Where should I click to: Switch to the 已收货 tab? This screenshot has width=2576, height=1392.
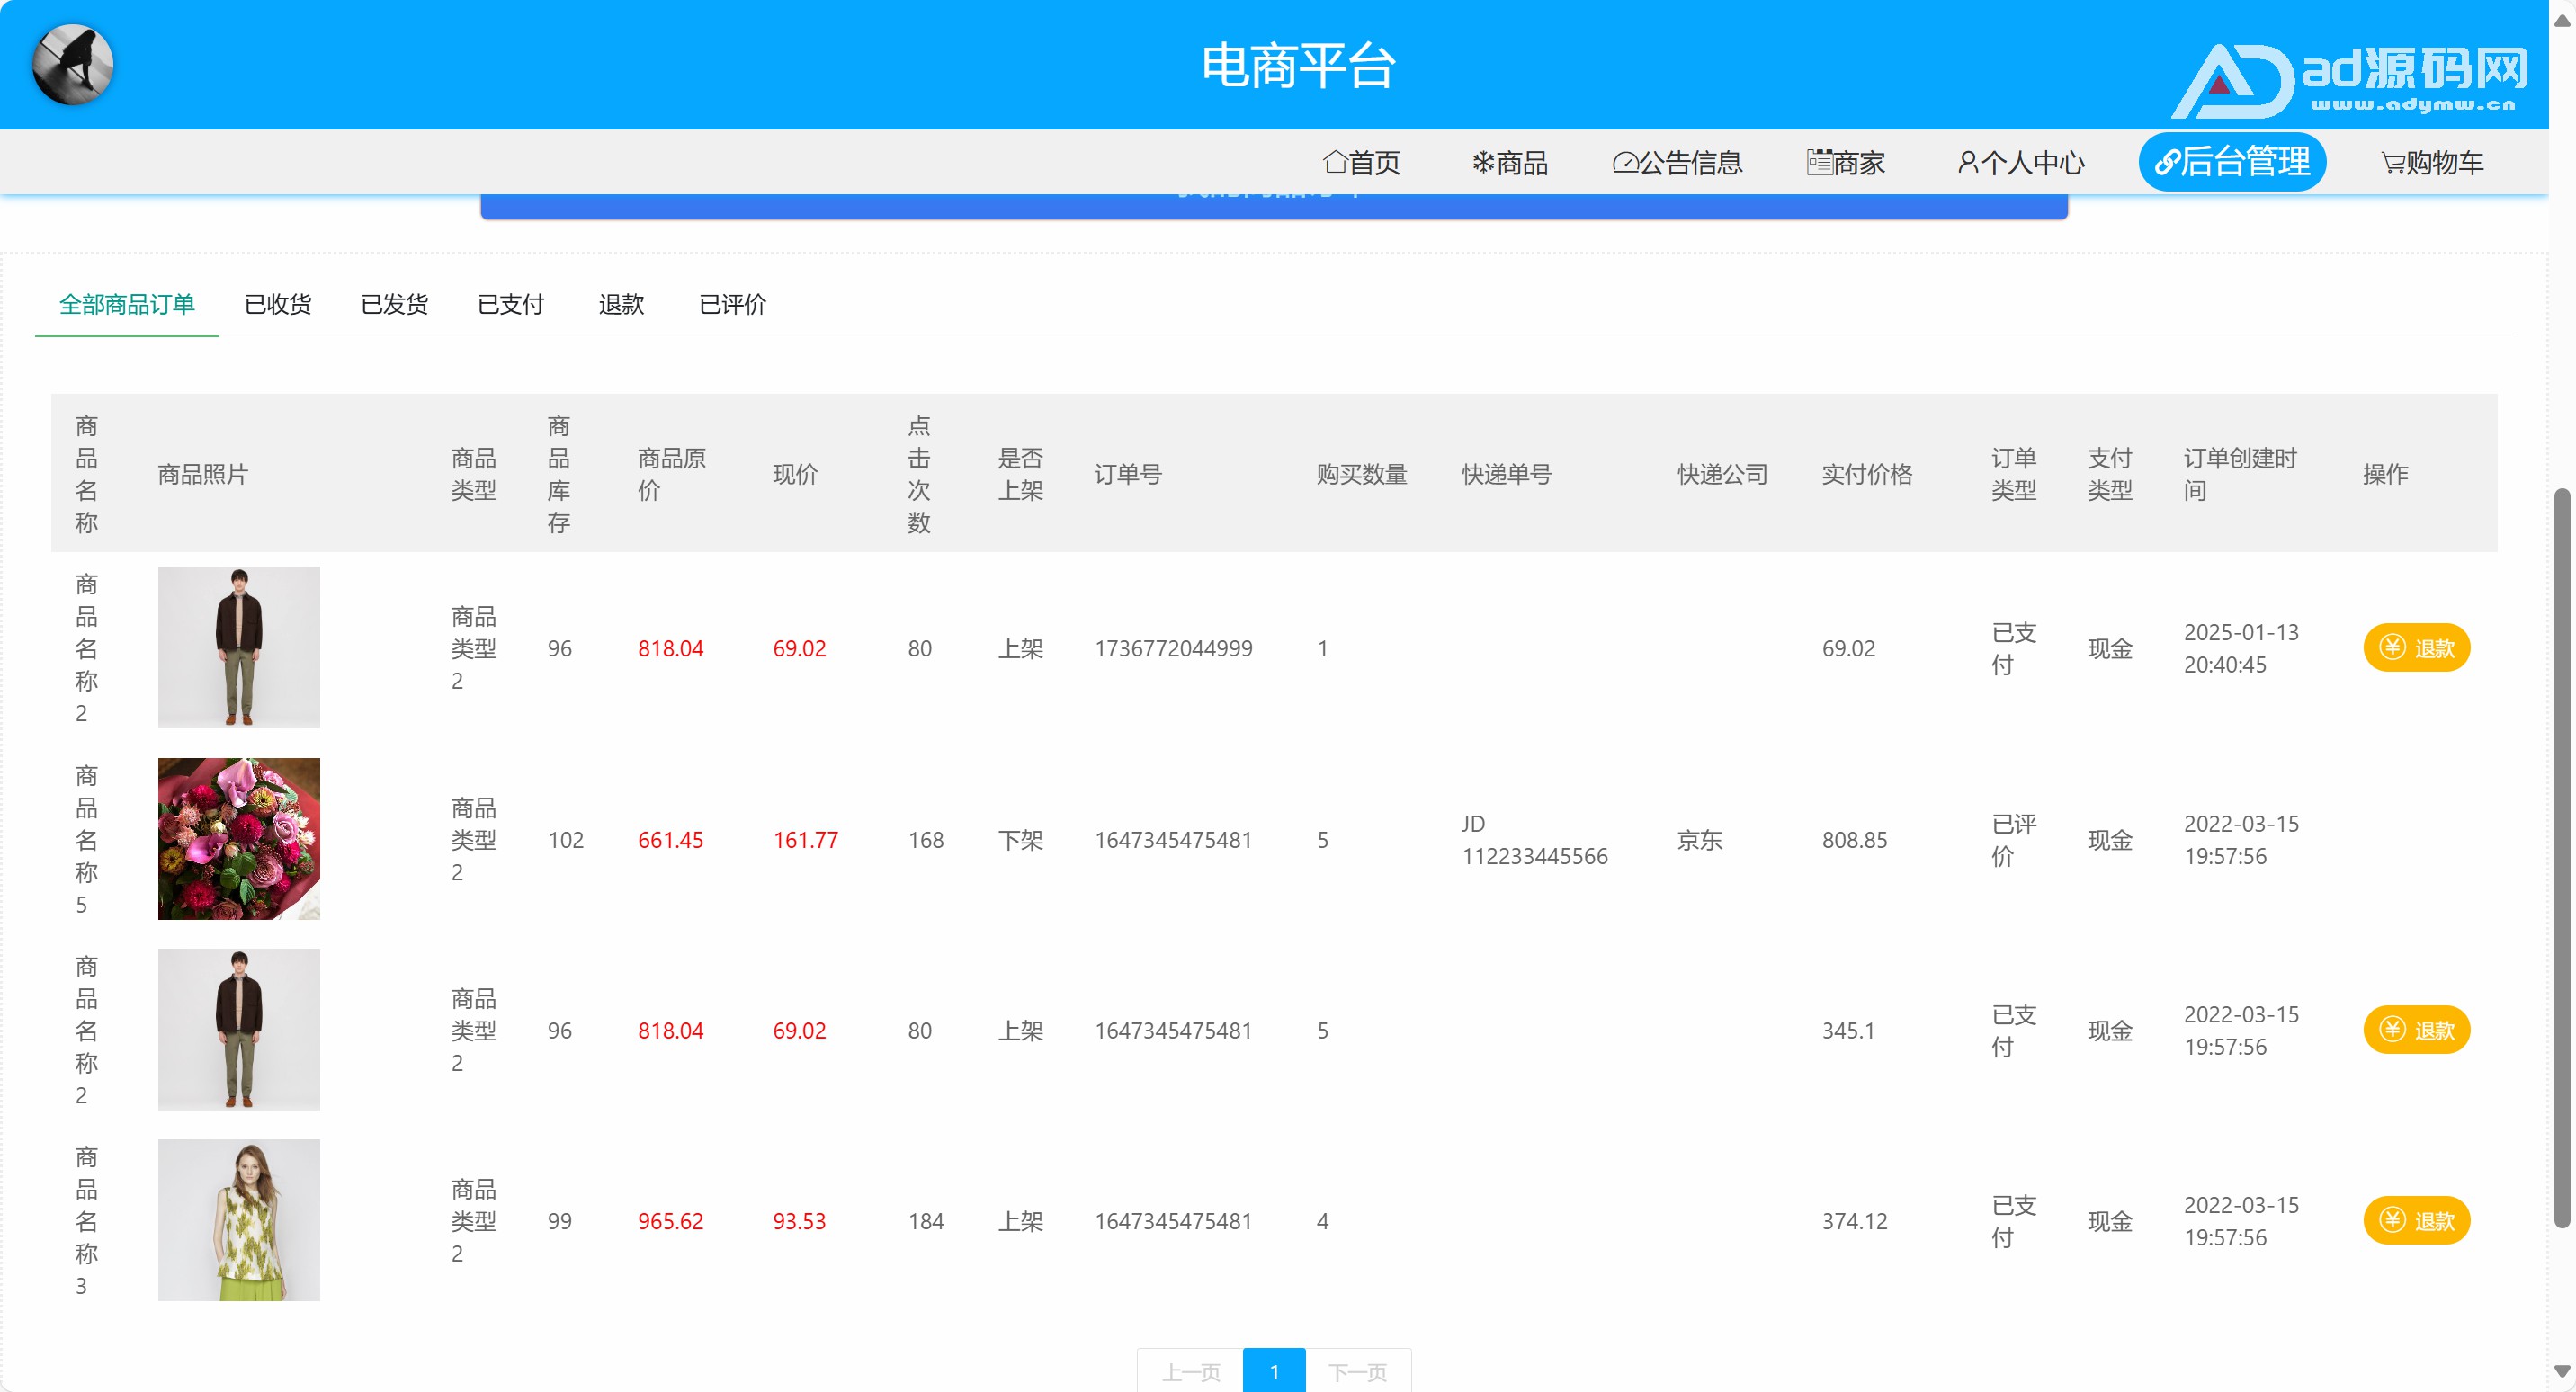(278, 304)
